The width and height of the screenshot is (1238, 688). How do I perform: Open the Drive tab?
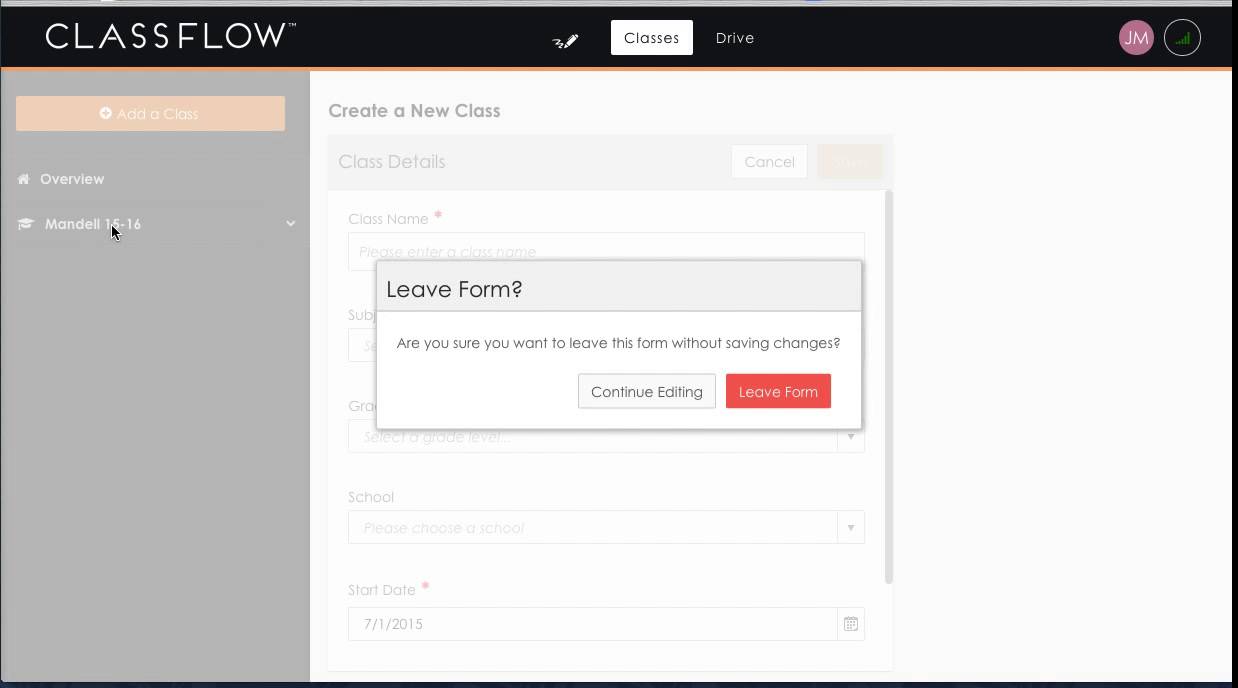[x=735, y=38]
